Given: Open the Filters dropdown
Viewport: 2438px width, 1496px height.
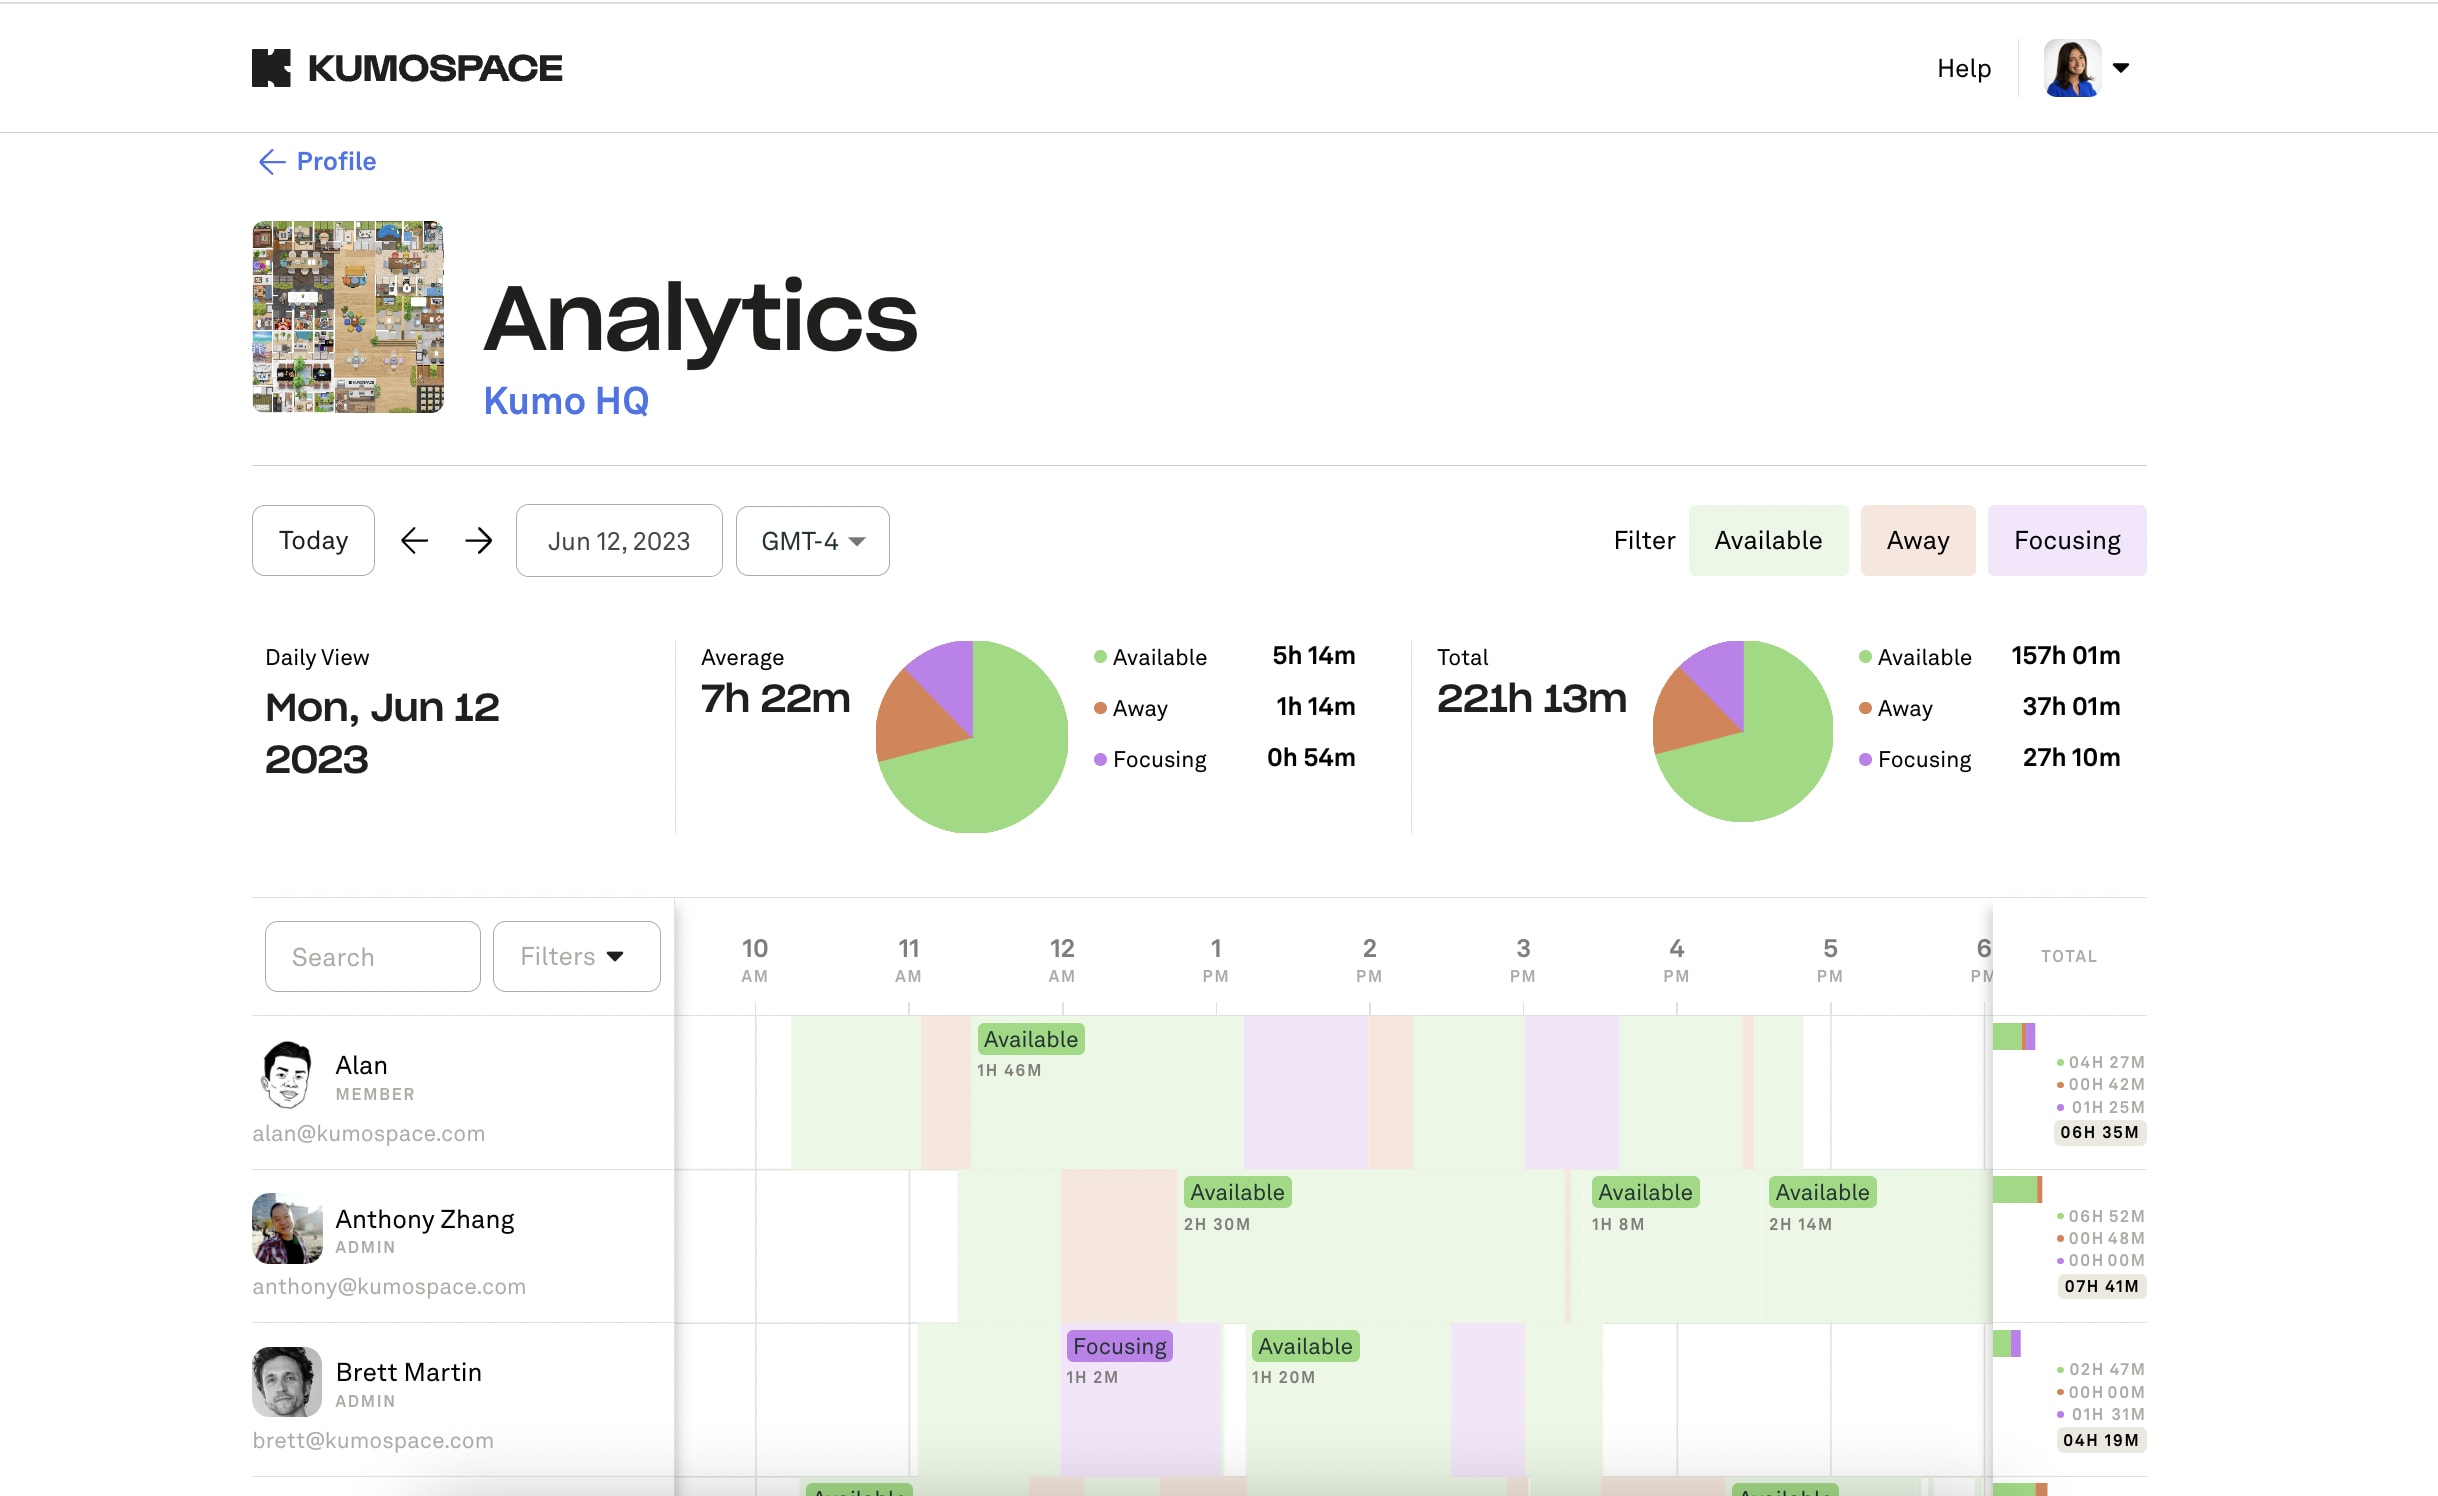Looking at the screenshot, I should pyautogui.click(x=576, y=956).
